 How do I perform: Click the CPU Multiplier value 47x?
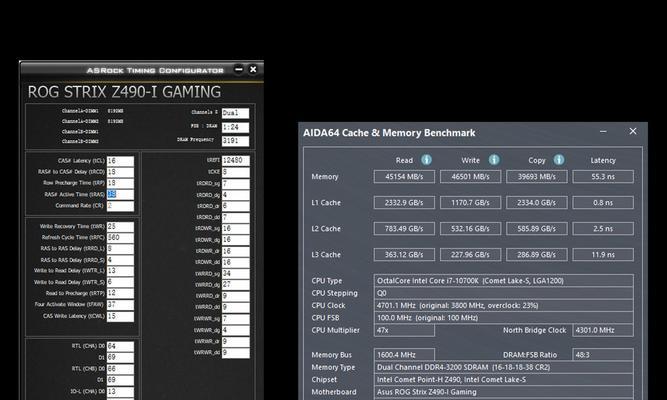click(404, 330)
